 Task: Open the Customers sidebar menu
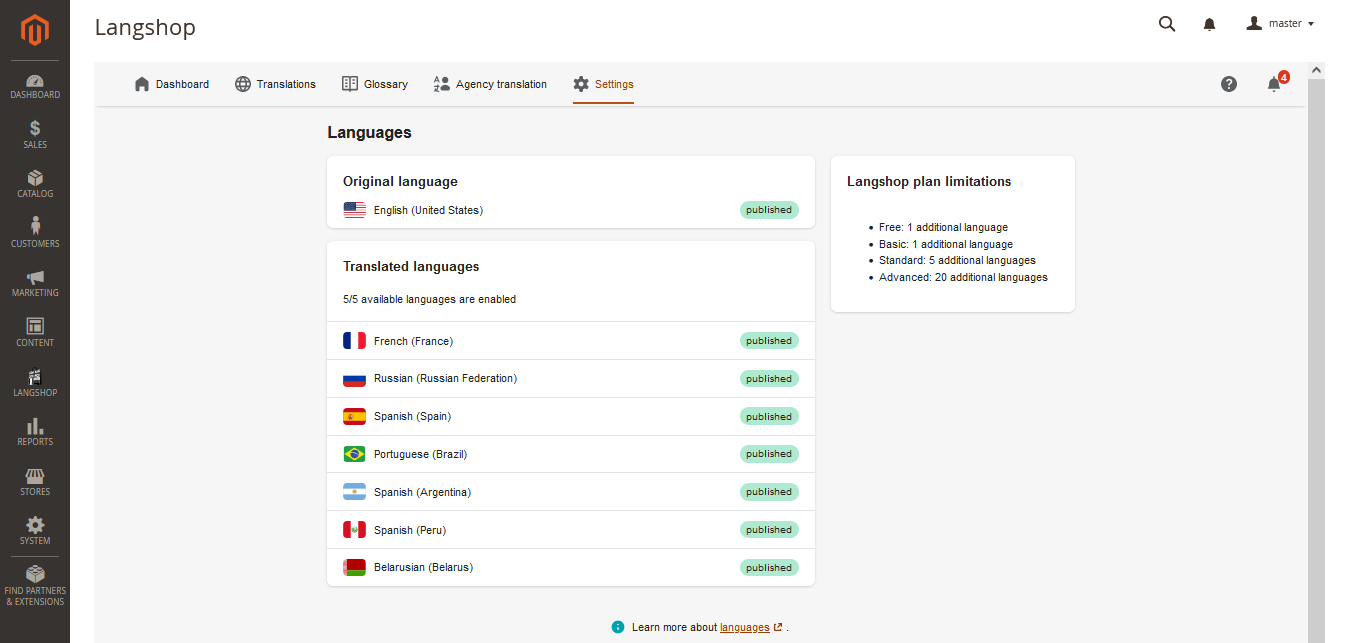(35, 233)
